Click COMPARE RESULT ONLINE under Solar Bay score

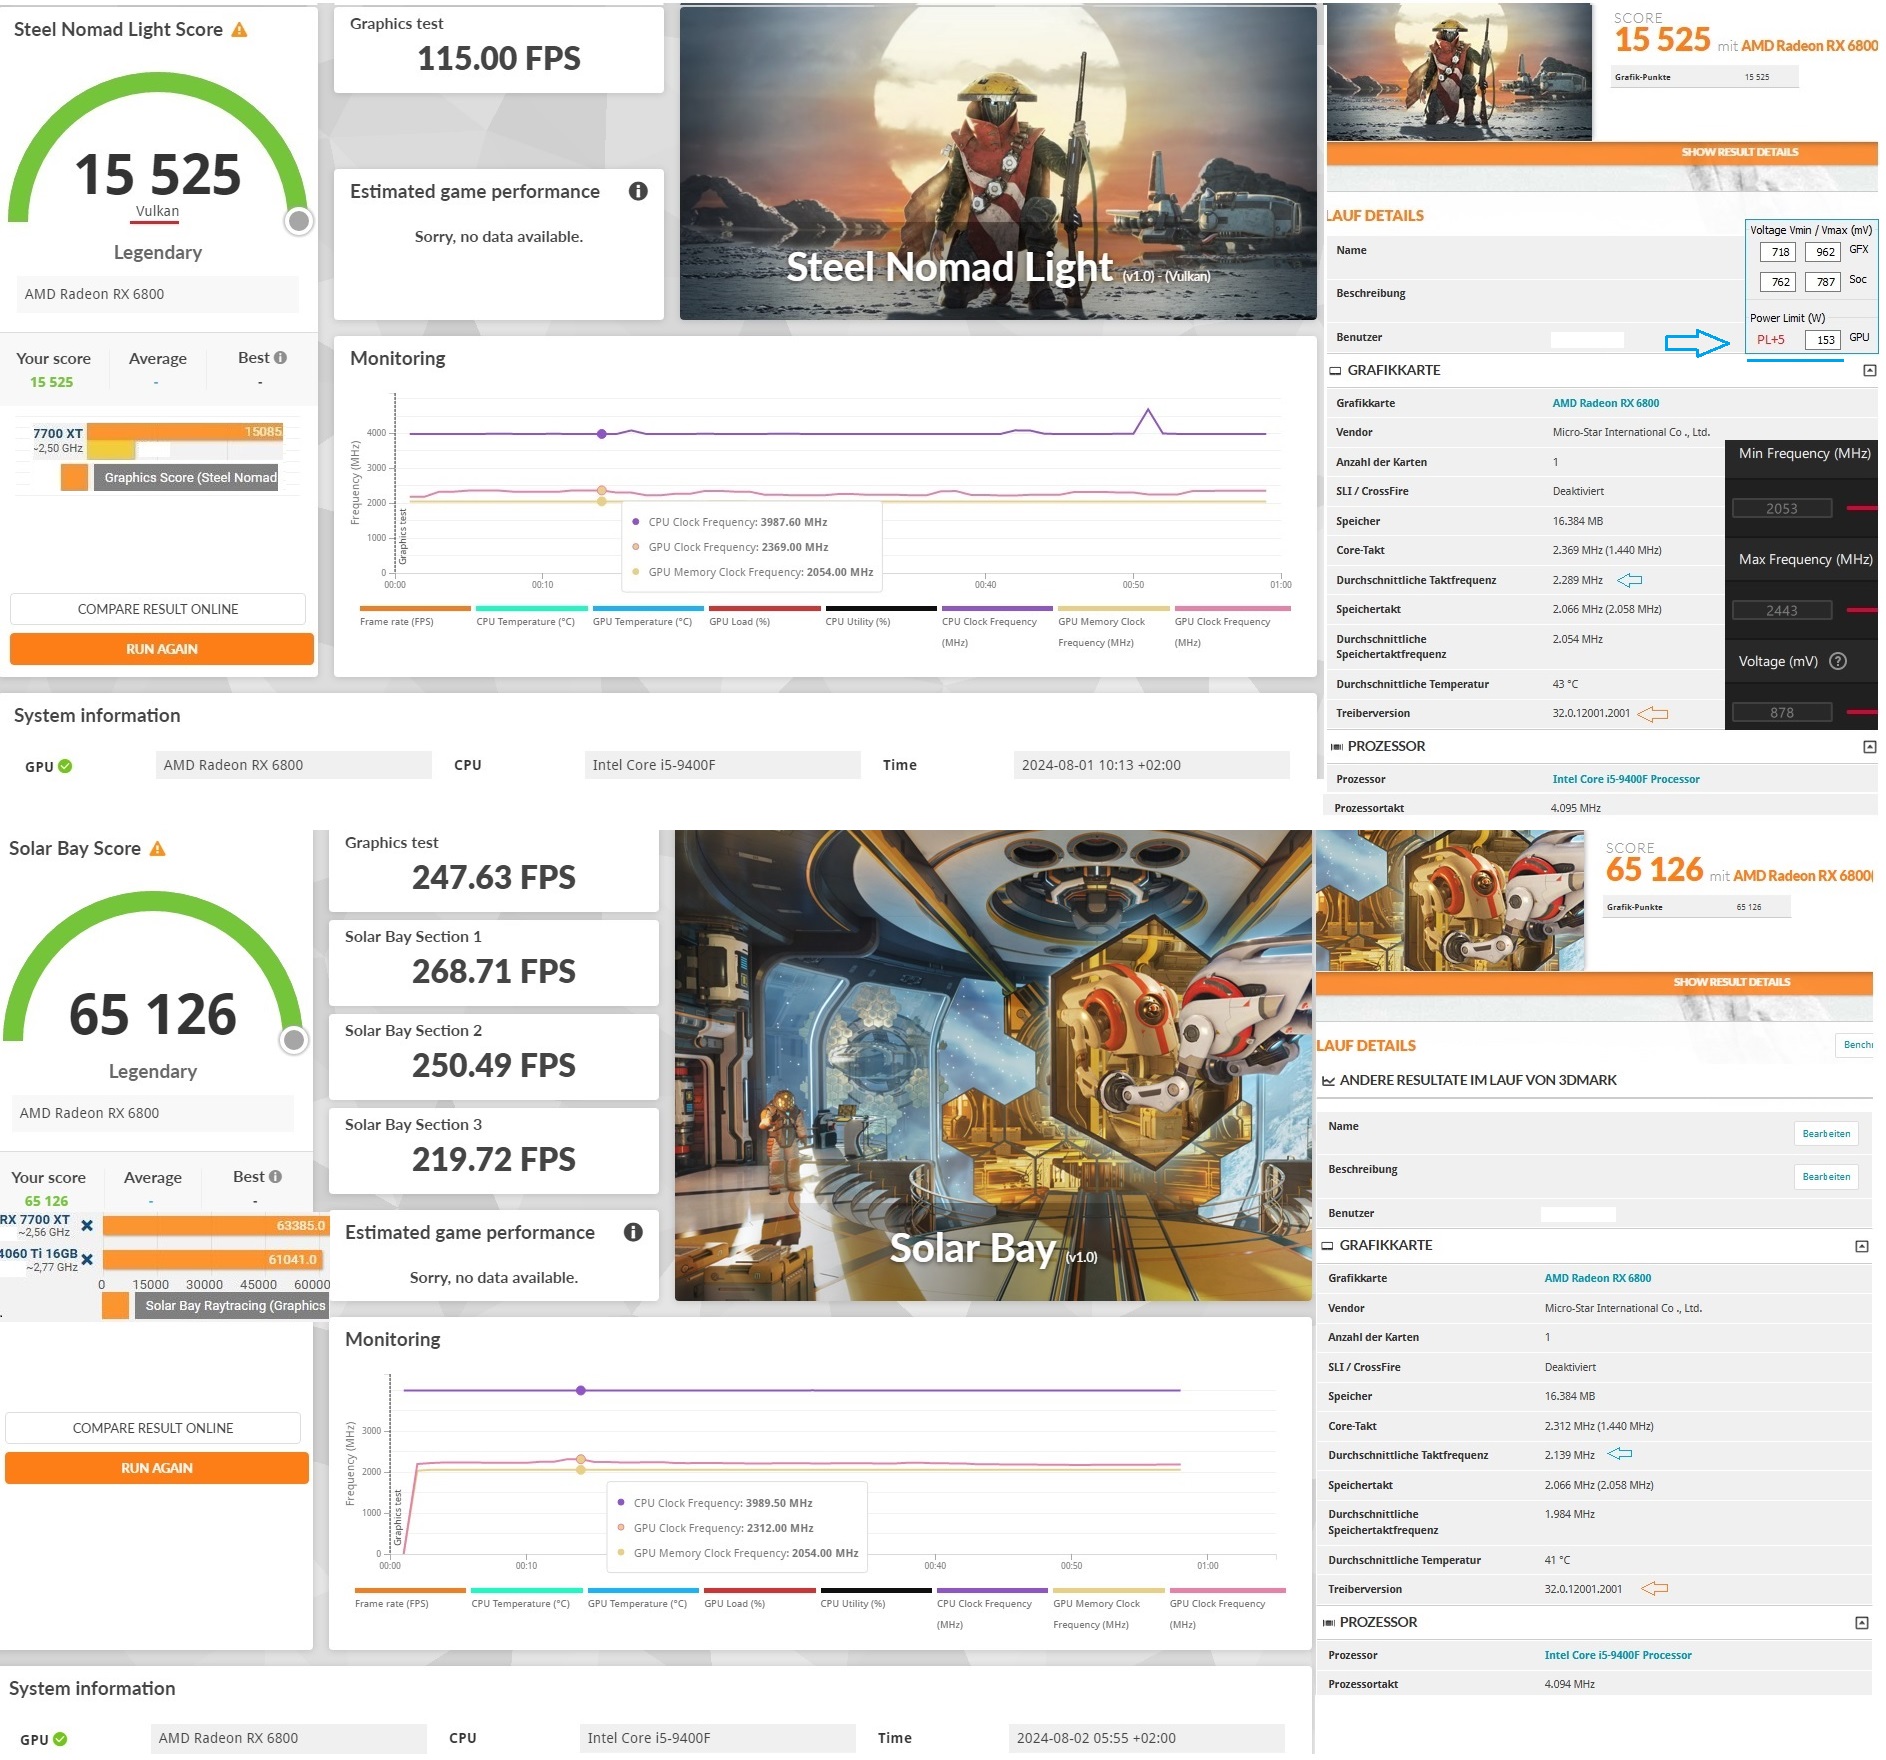click(153, 1428)
